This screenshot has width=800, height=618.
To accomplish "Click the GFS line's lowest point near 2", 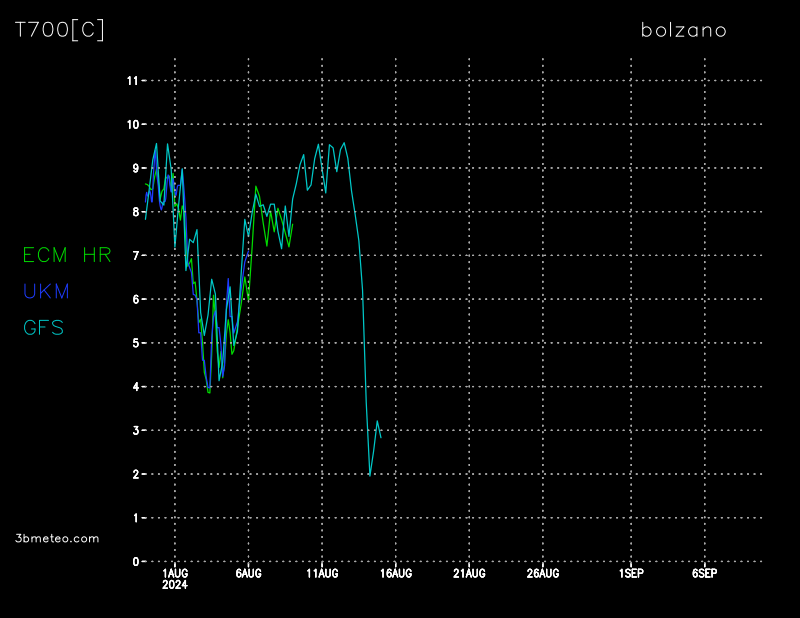I will point(370,474).
